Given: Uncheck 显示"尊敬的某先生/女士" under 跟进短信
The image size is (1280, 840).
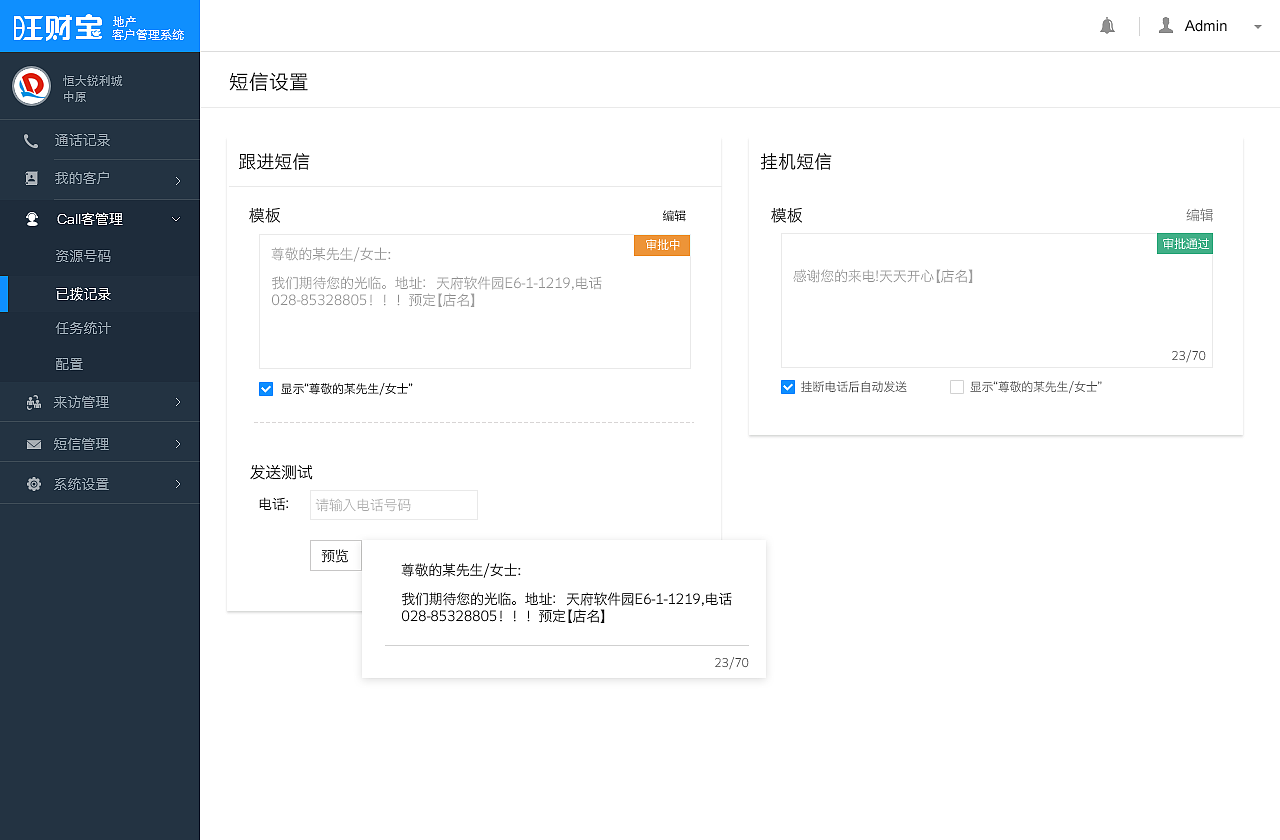Looking at the screenshot, I should click(266, 388).
